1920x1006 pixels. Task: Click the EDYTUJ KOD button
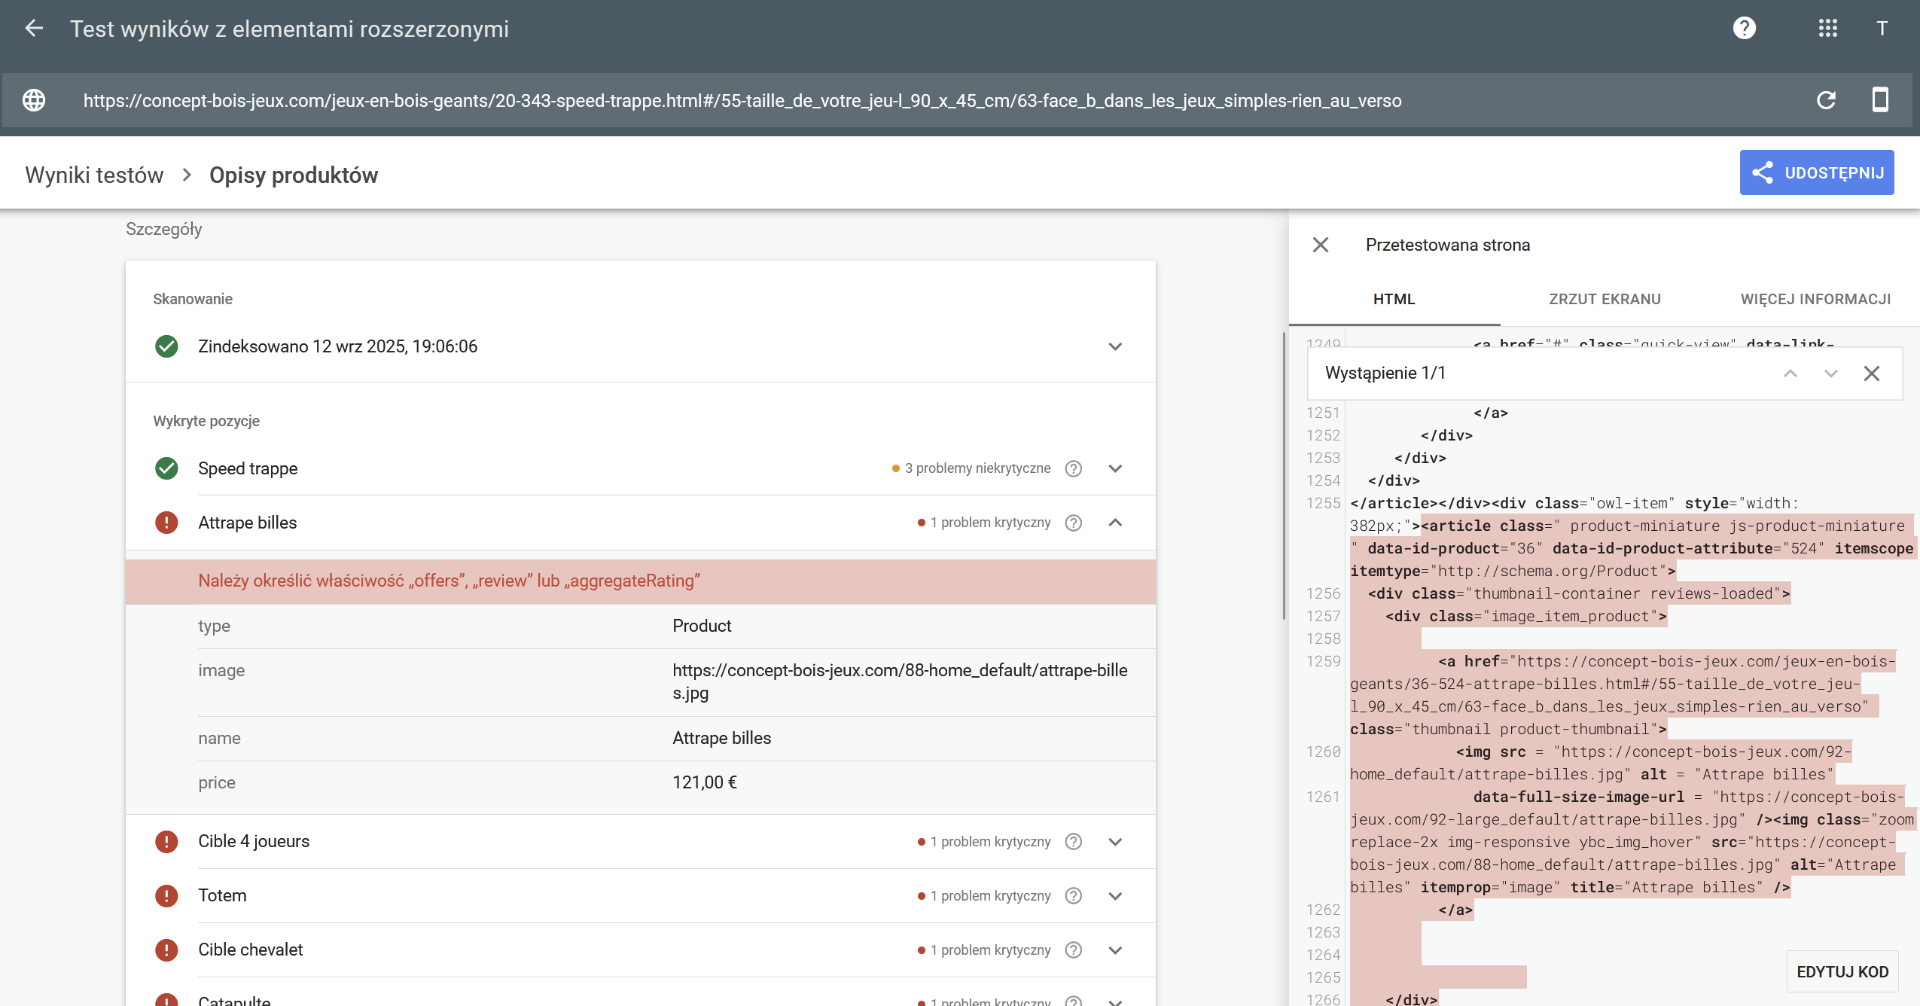(1842, 972)
